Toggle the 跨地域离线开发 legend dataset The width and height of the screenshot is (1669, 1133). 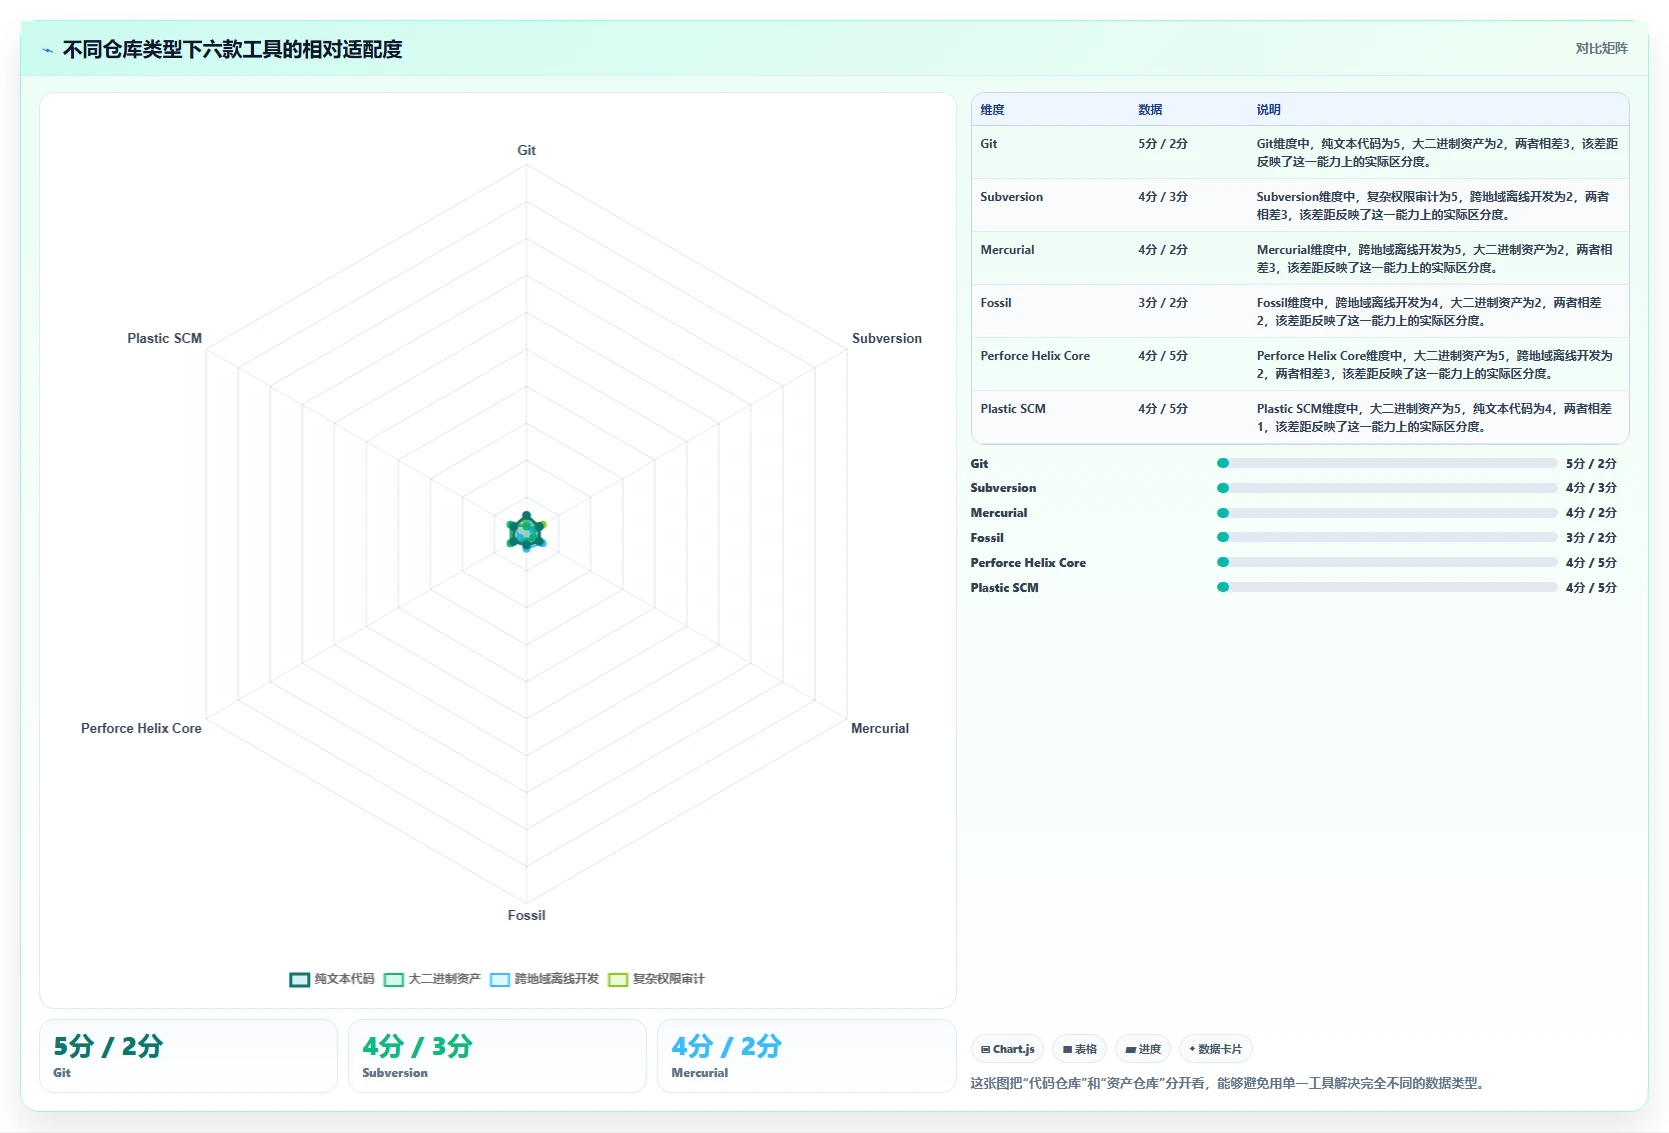pyautogui.click(x=544, y=979)
